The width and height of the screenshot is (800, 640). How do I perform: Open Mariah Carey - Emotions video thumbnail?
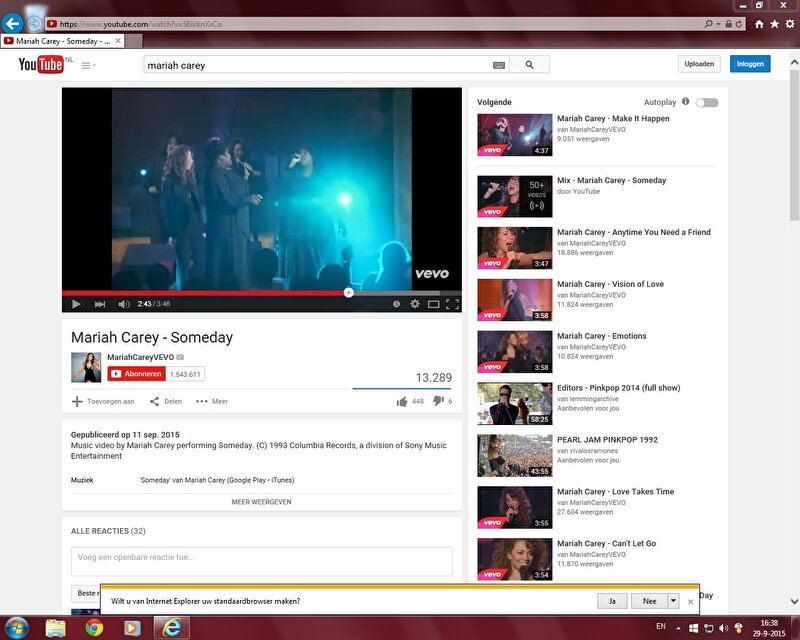click(514, 351)
